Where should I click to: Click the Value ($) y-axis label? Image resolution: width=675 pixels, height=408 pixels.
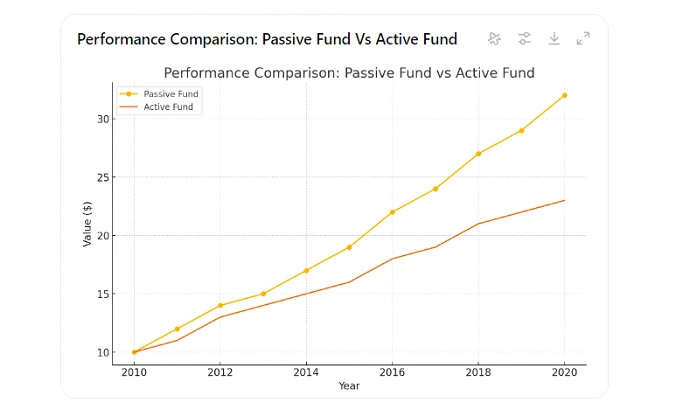coord(87,224)
